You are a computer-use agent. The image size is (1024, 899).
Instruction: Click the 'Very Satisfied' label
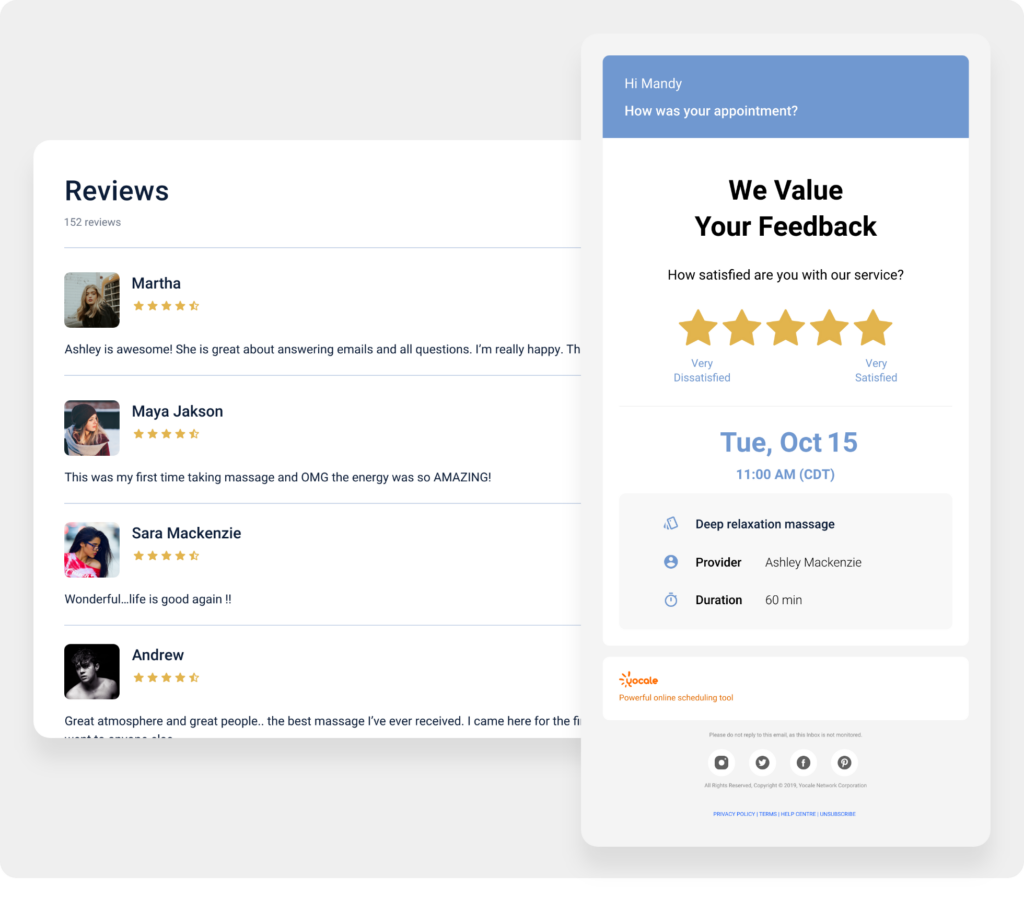(x=876, y=370)
